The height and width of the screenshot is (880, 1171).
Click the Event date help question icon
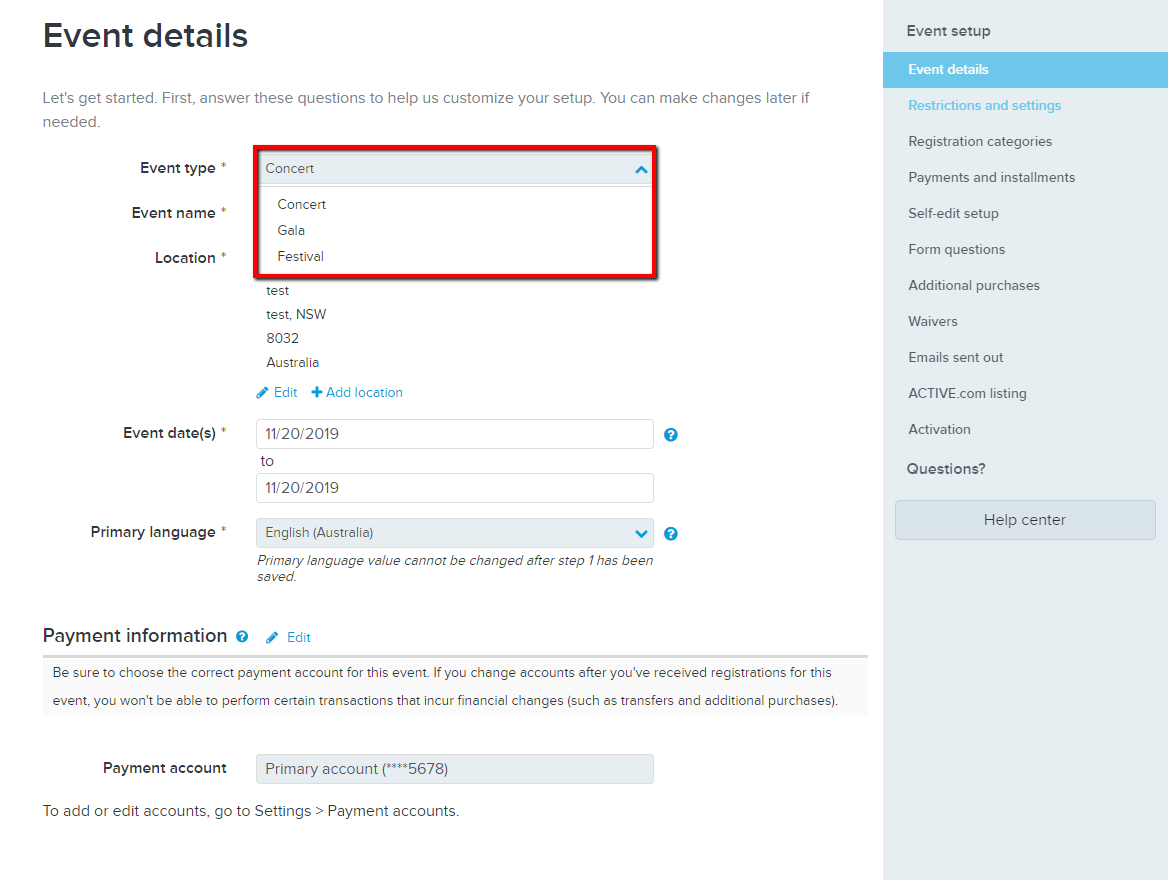pyautogui.click(x=671, y=435)
